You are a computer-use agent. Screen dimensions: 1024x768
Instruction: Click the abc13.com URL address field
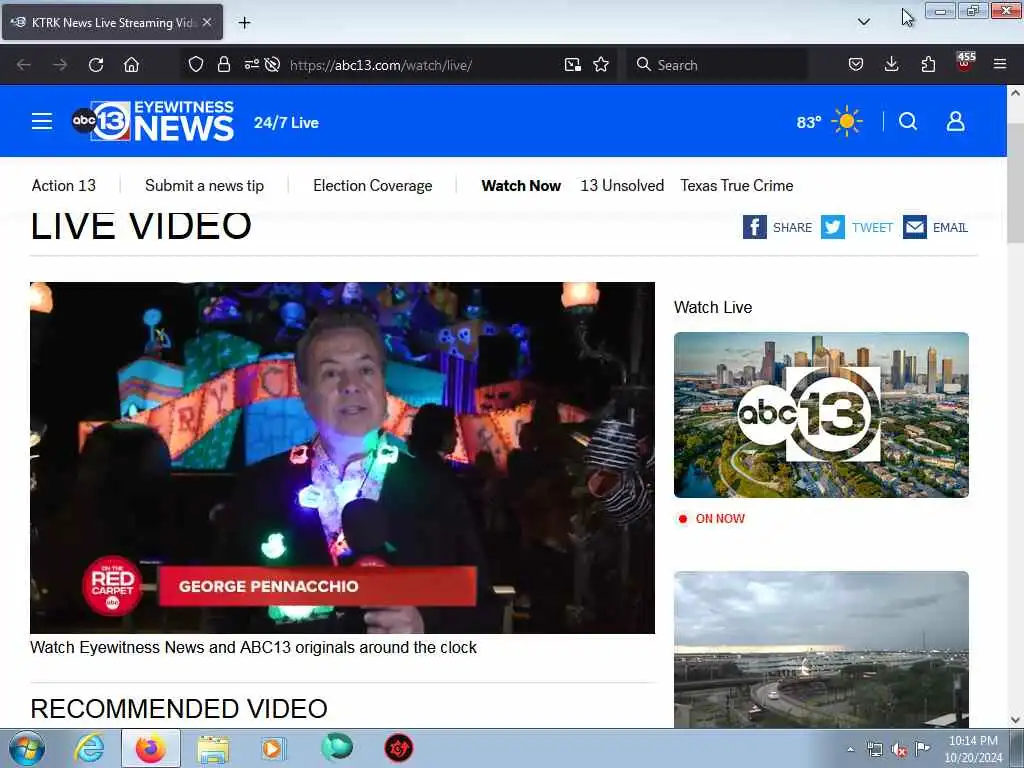click(381, 65)
